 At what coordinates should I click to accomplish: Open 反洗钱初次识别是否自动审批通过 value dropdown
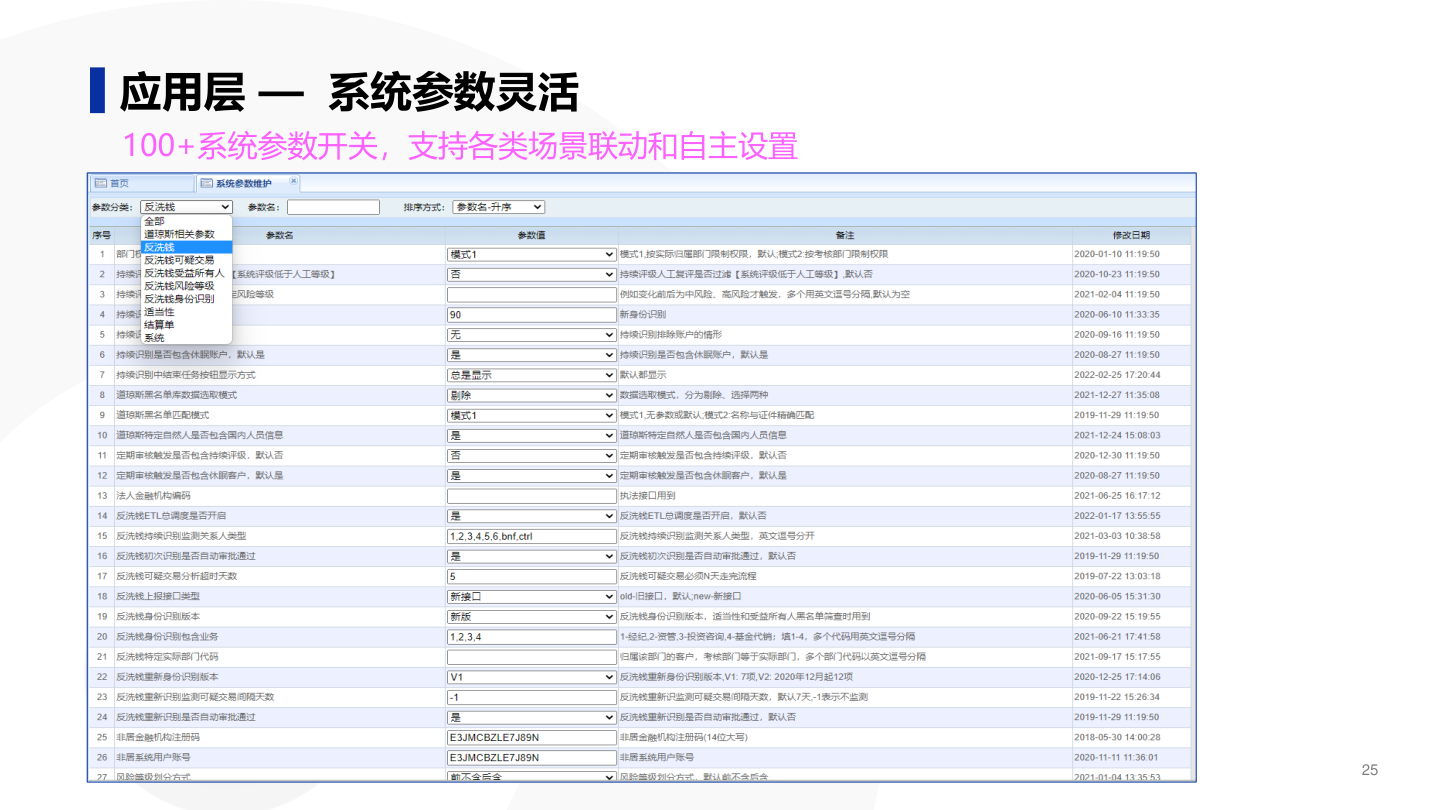[531, 556]
